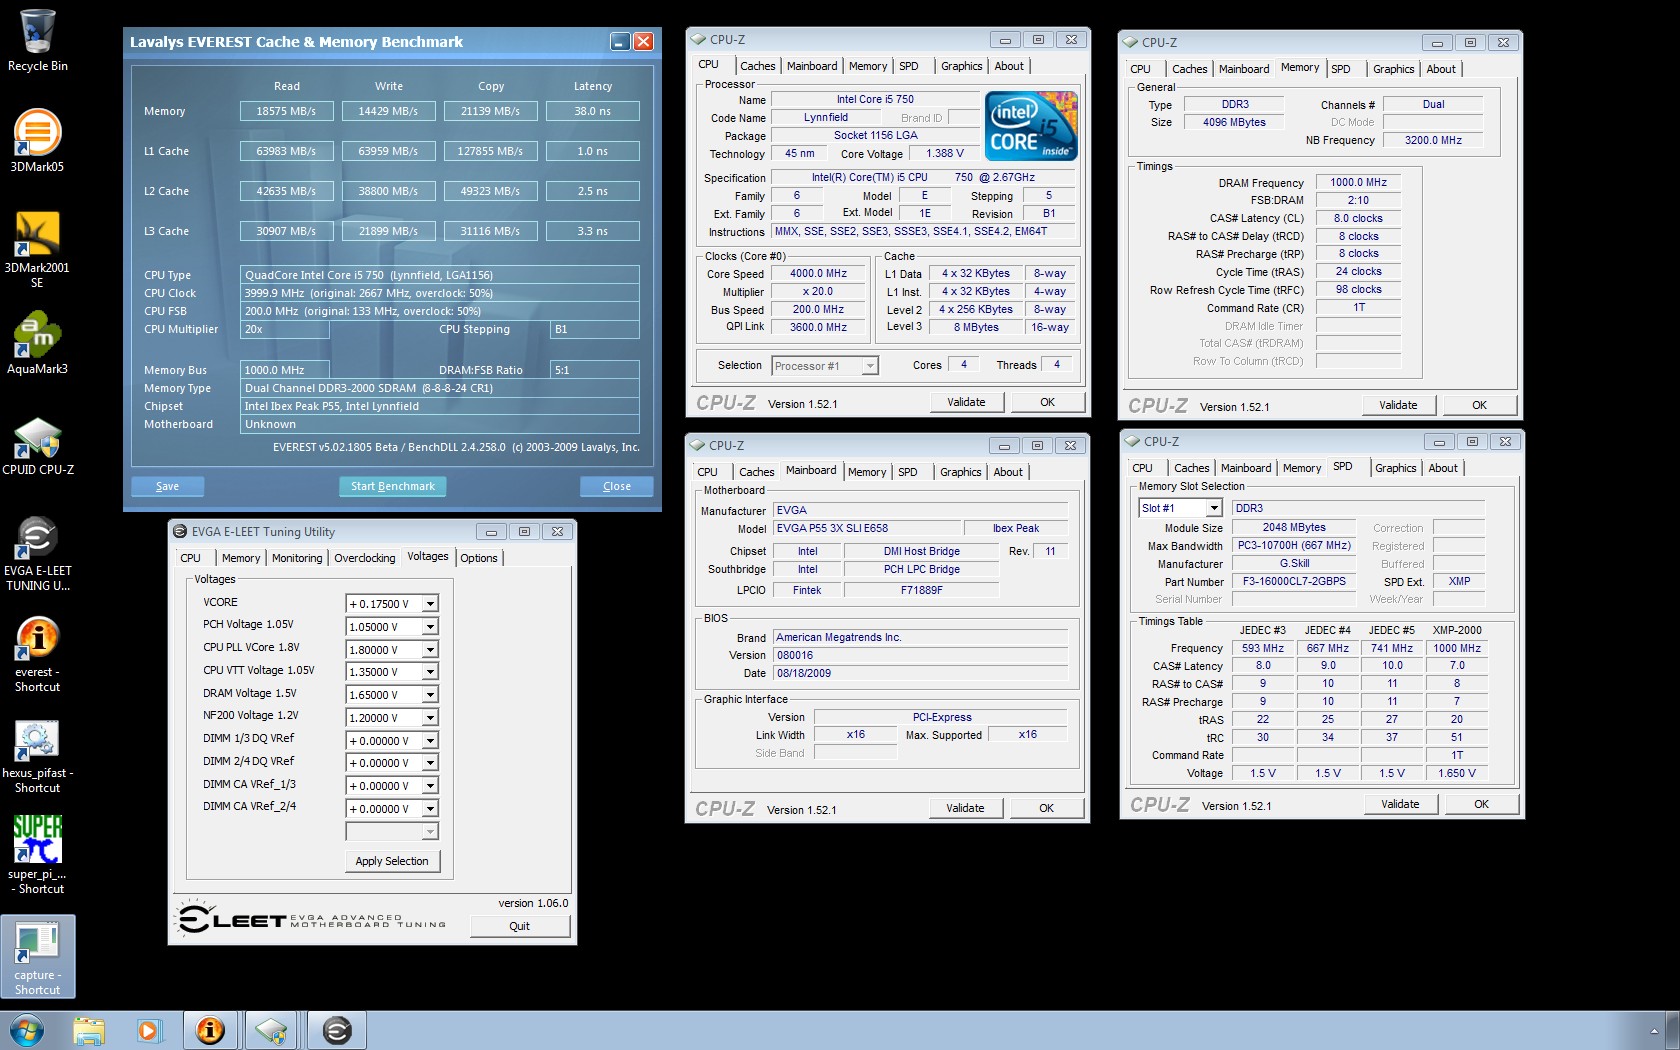Image resolution: width=1680 pixels, height=1050 pixels.
Task: Open About tab in CPU-Z Mainboard window
Action: 1008,472
